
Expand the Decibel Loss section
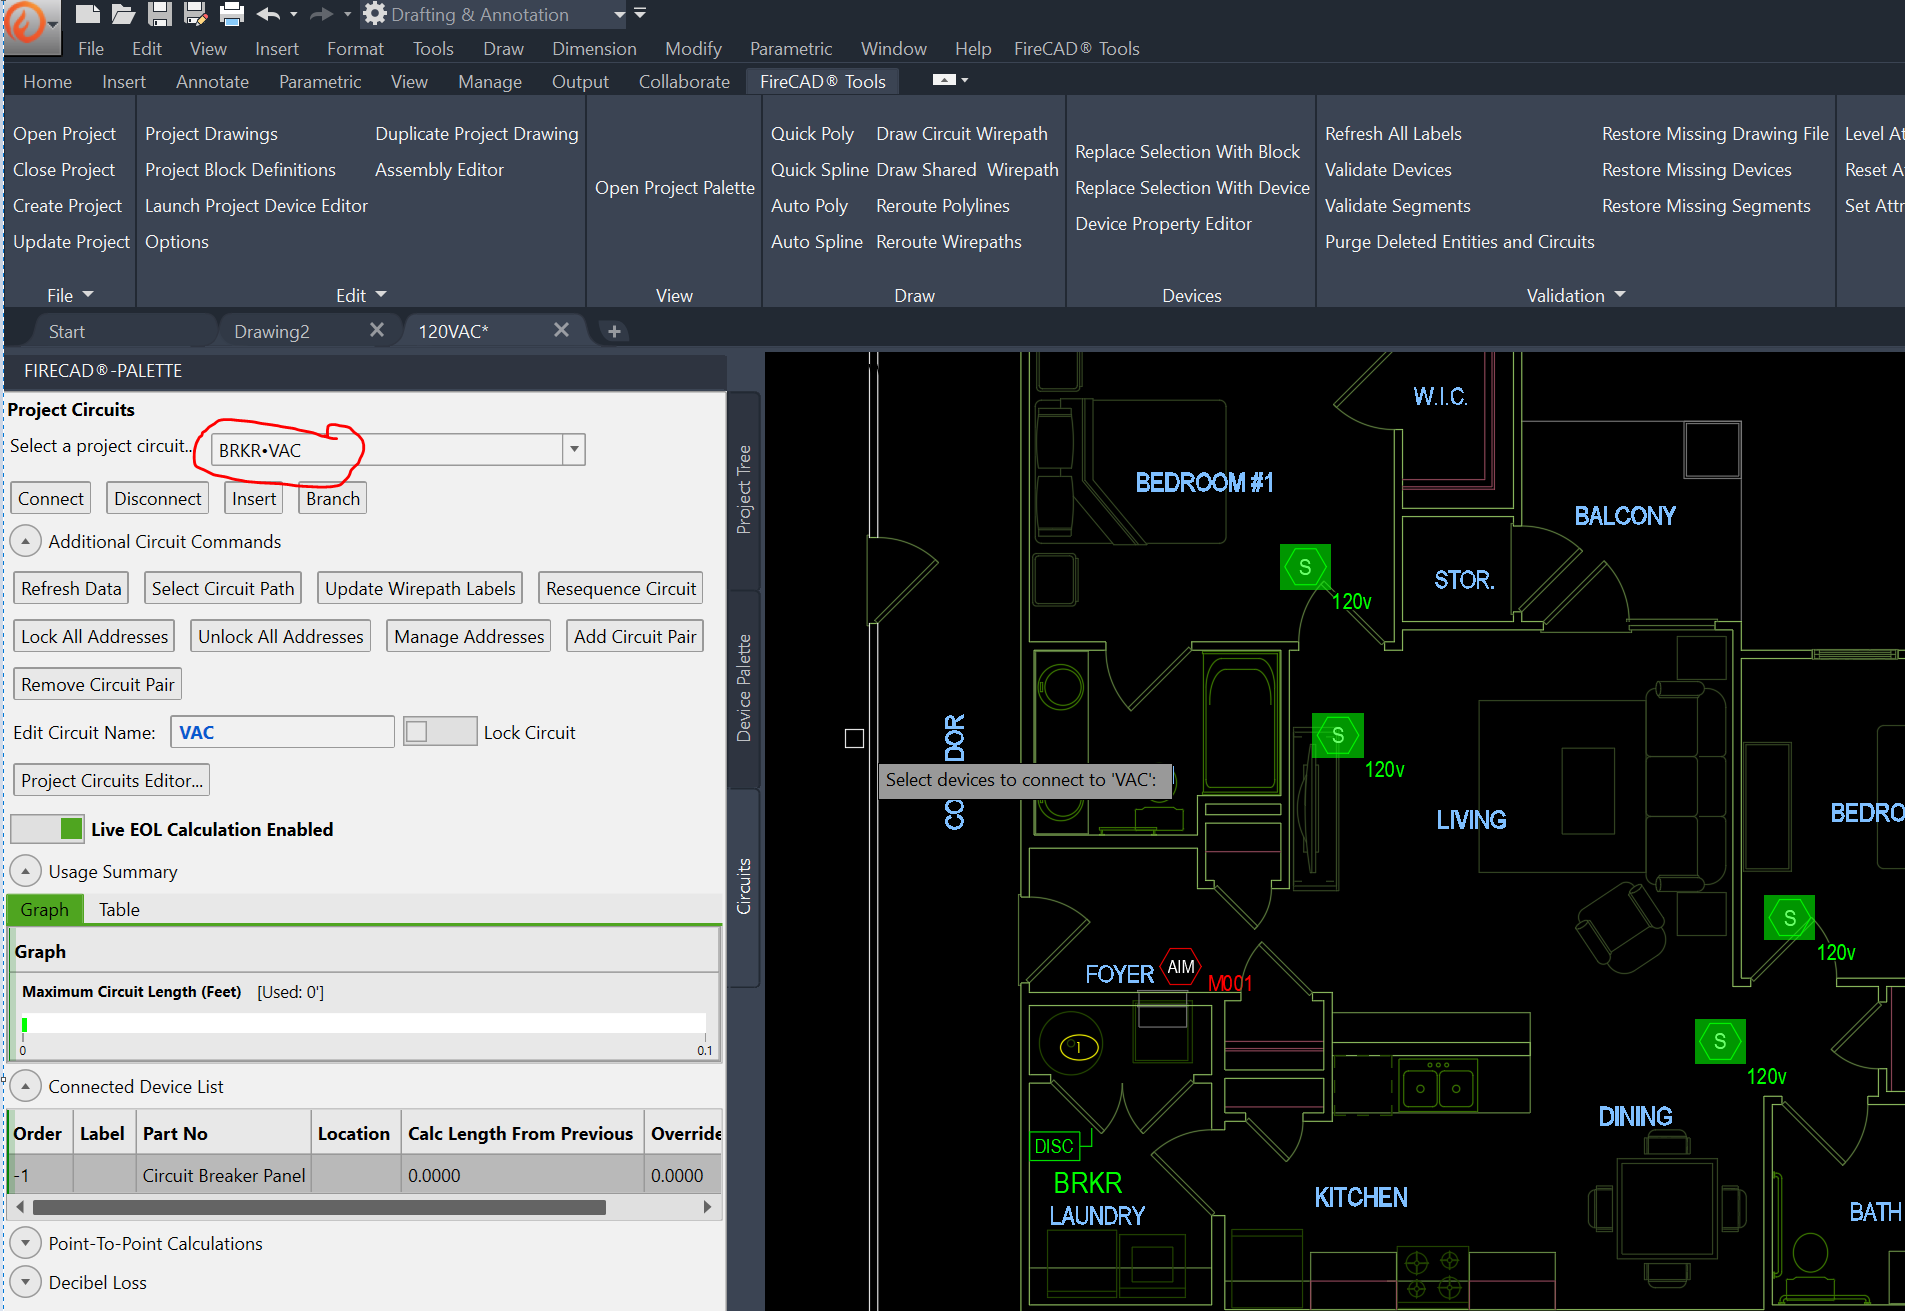pos(26,1282)
